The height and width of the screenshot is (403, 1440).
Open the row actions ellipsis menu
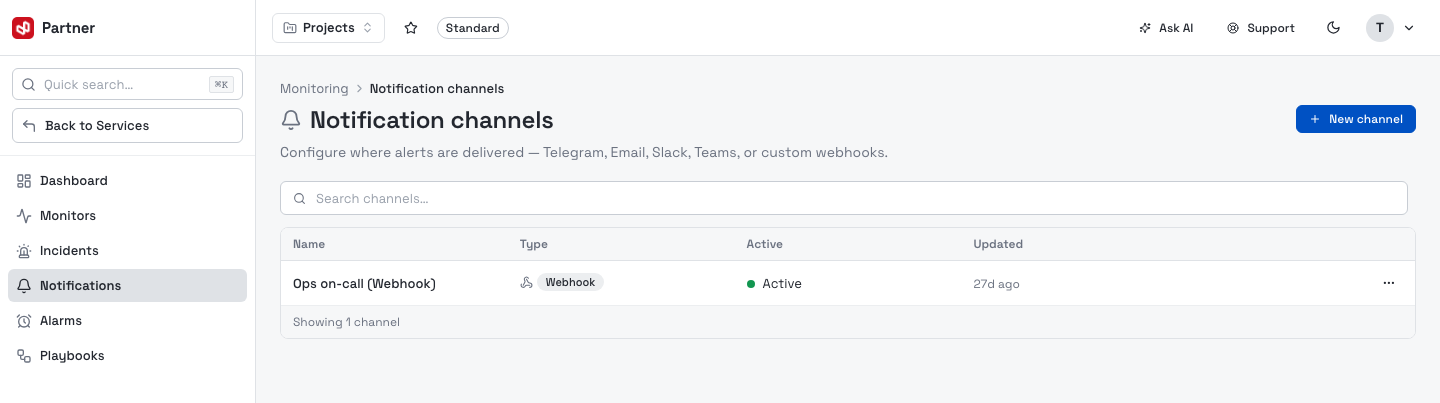1388,283
